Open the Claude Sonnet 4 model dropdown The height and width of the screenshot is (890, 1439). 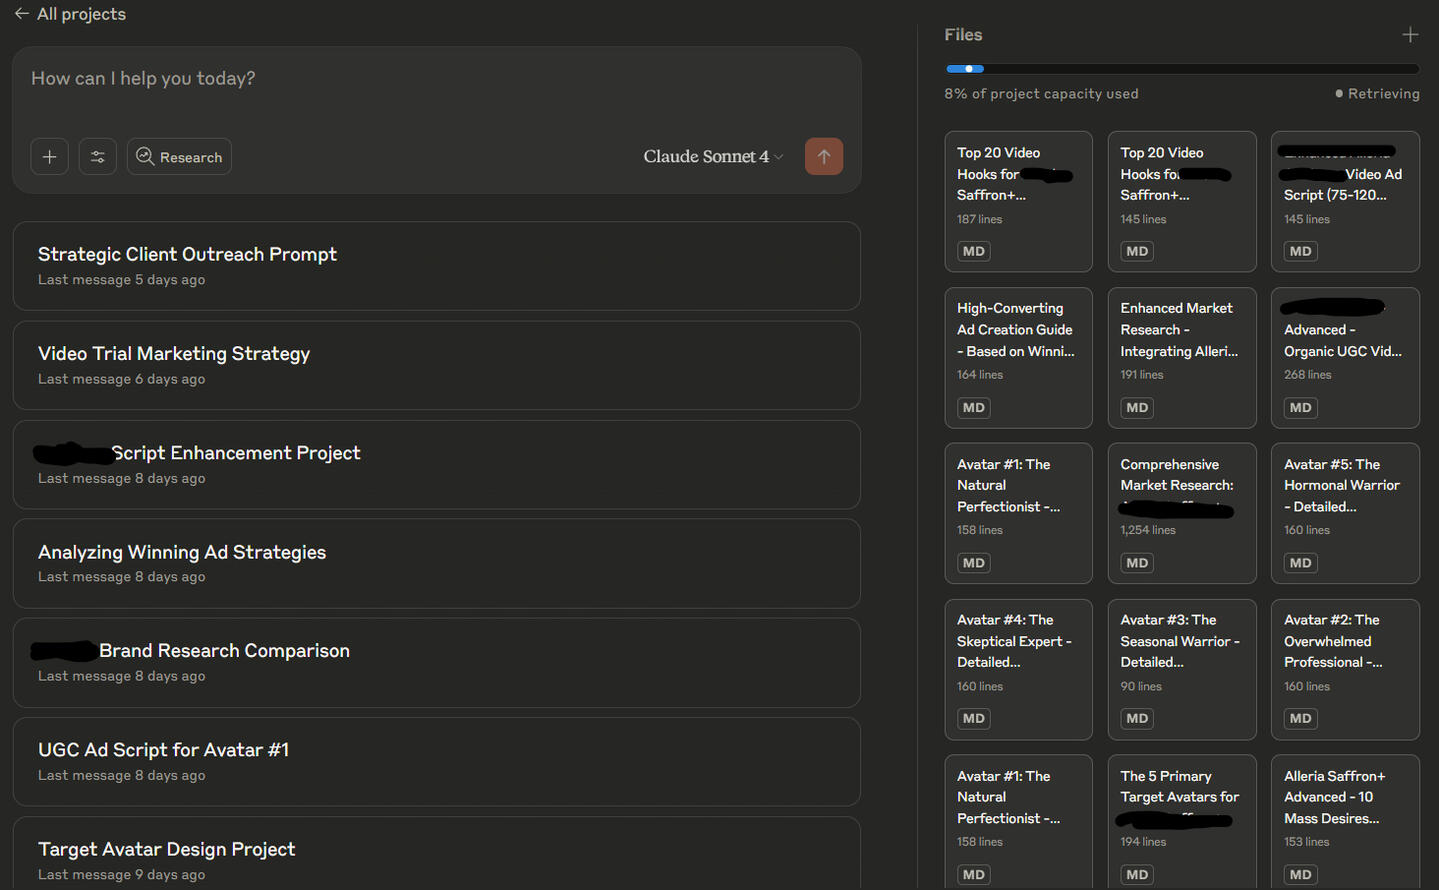click(x=712, y=157)
